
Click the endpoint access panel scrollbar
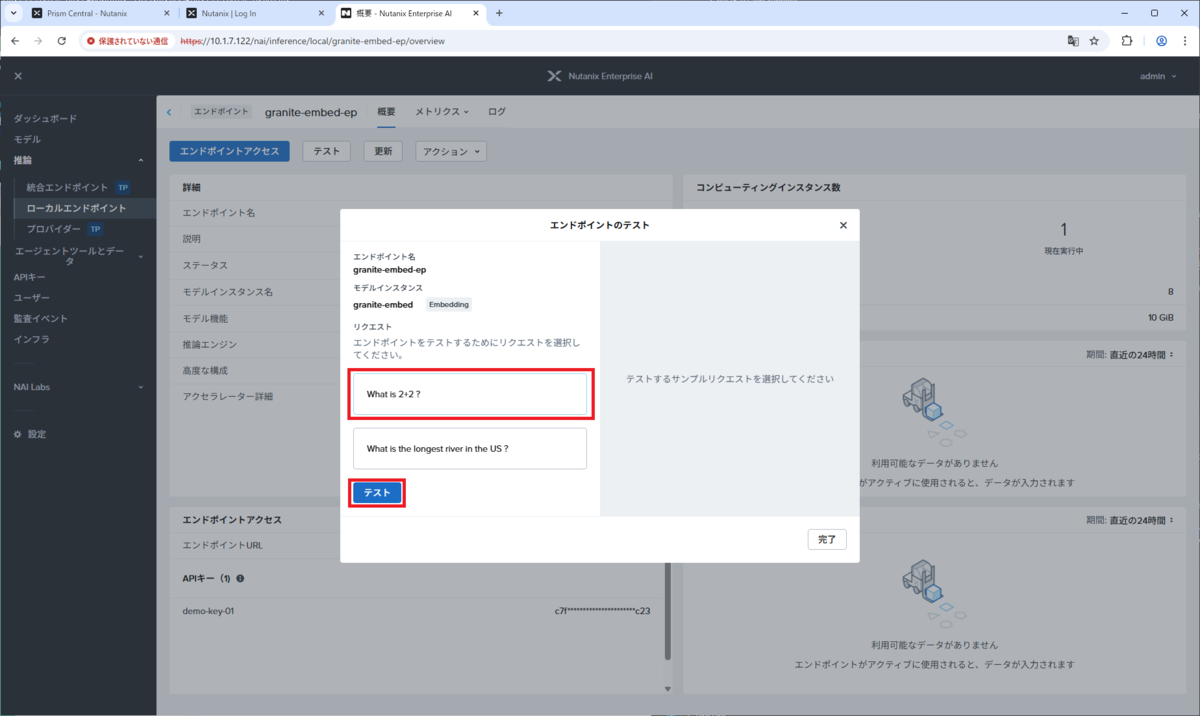(x=668, y=610)
